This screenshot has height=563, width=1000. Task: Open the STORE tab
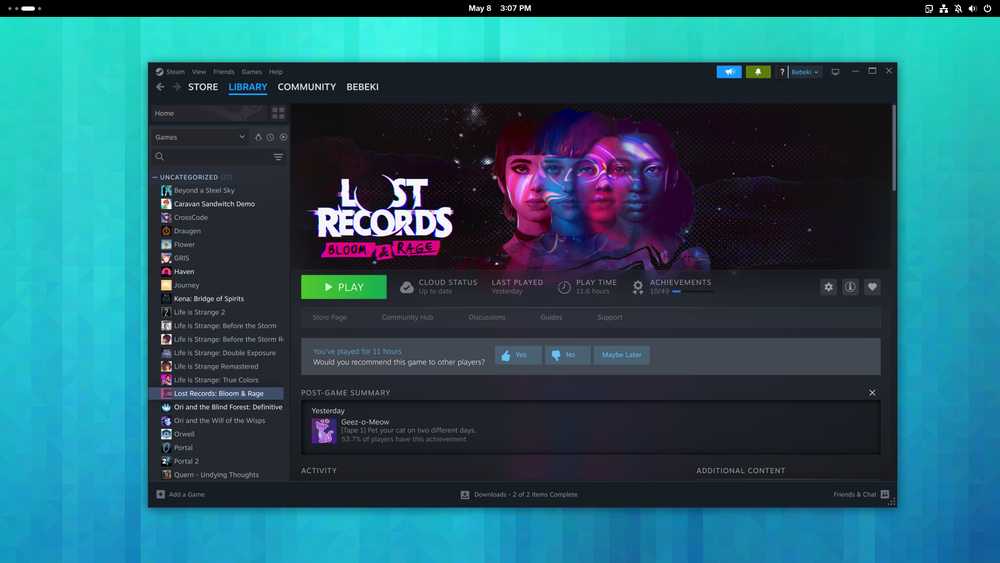point(203,87)
